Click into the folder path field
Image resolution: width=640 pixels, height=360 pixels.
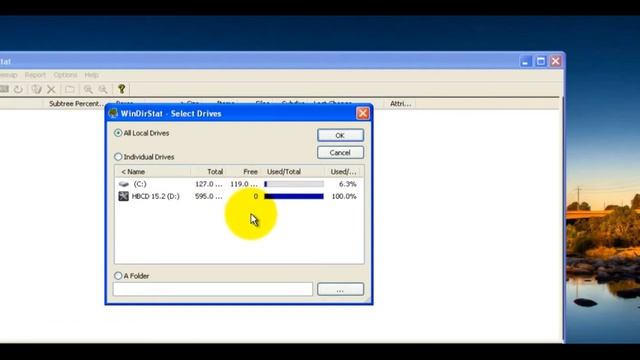(213, 289)
